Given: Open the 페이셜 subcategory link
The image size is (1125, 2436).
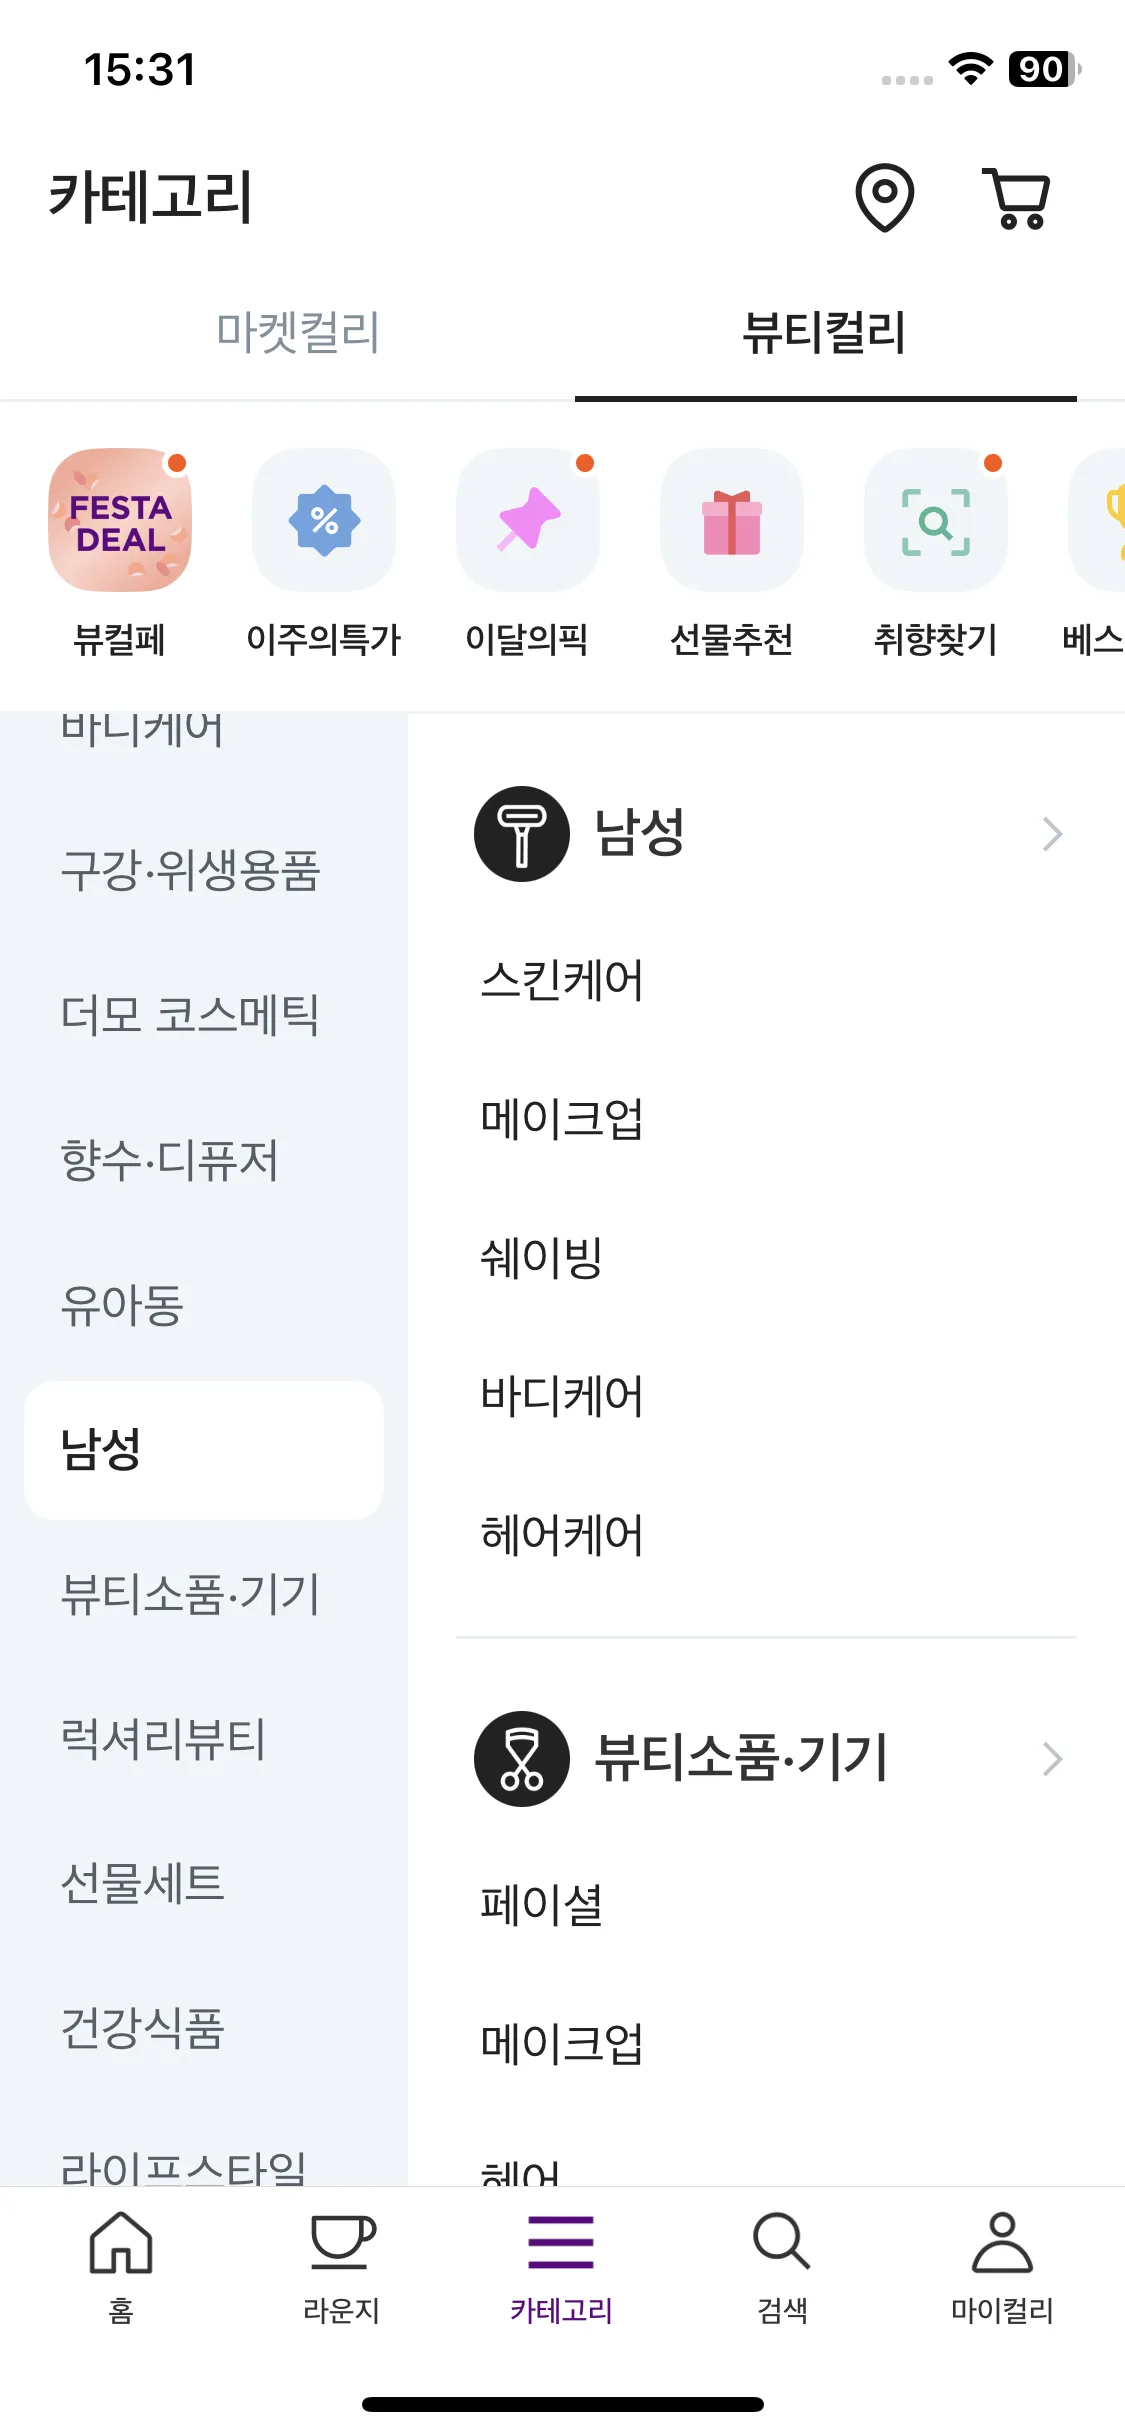Looking at the screenshot, I should [541, 1905].
